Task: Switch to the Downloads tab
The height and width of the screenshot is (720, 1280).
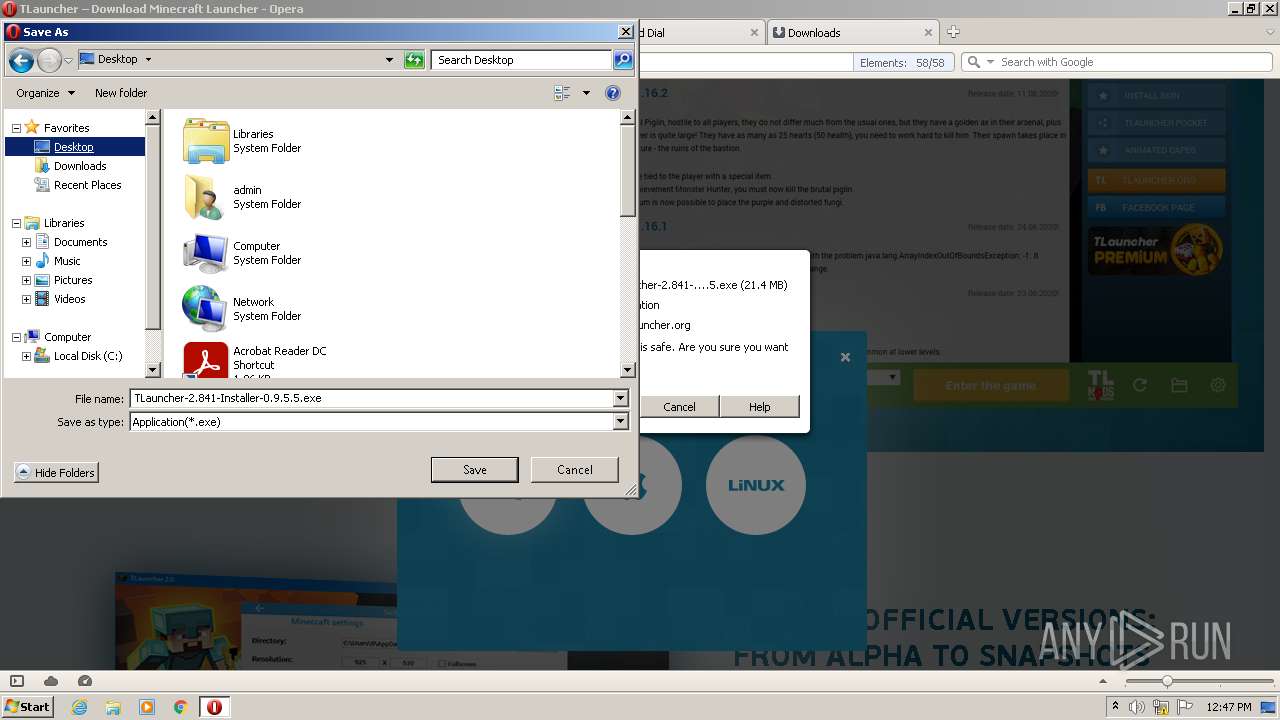Action: coord(852,32)
